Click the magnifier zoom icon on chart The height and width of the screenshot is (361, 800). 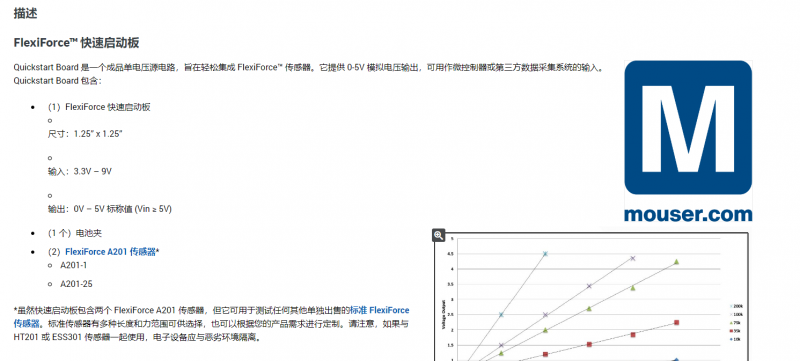439,235
